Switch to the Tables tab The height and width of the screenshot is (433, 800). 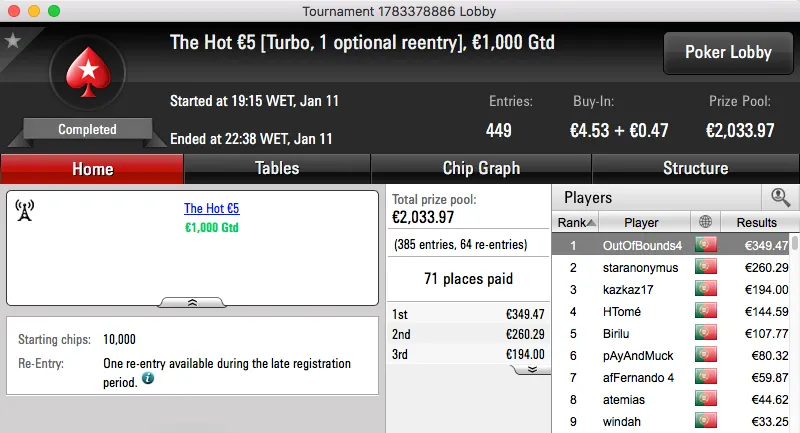(x=277, y=168)
